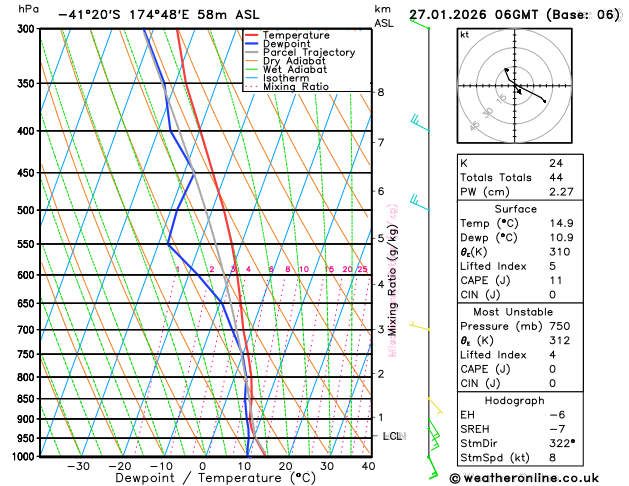Click the -30 temperature axis label
This screenshot has width=629, height=486.
[x=78, y=466]
